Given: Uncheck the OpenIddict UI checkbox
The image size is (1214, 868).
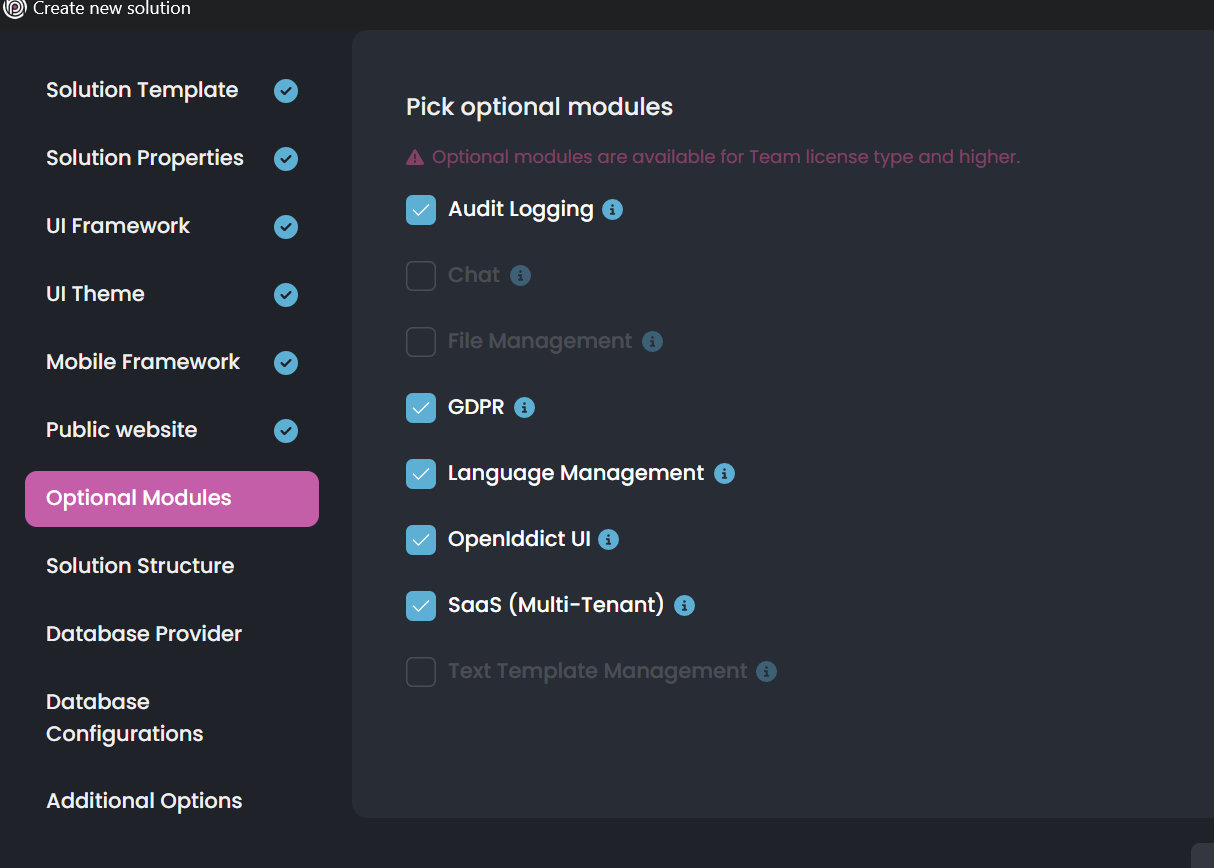Looking at the screenshot, I should [421, 540].
